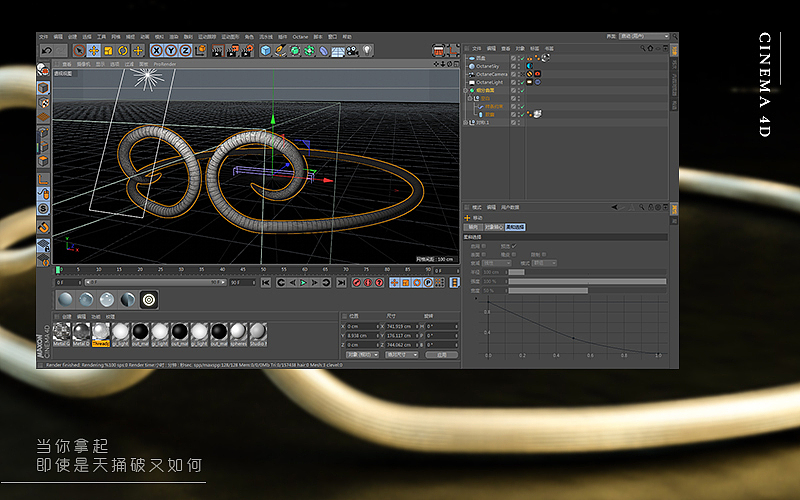Open the Render Settings clapperboard with gear
The image size is (800, 500).
coord(247,51)
